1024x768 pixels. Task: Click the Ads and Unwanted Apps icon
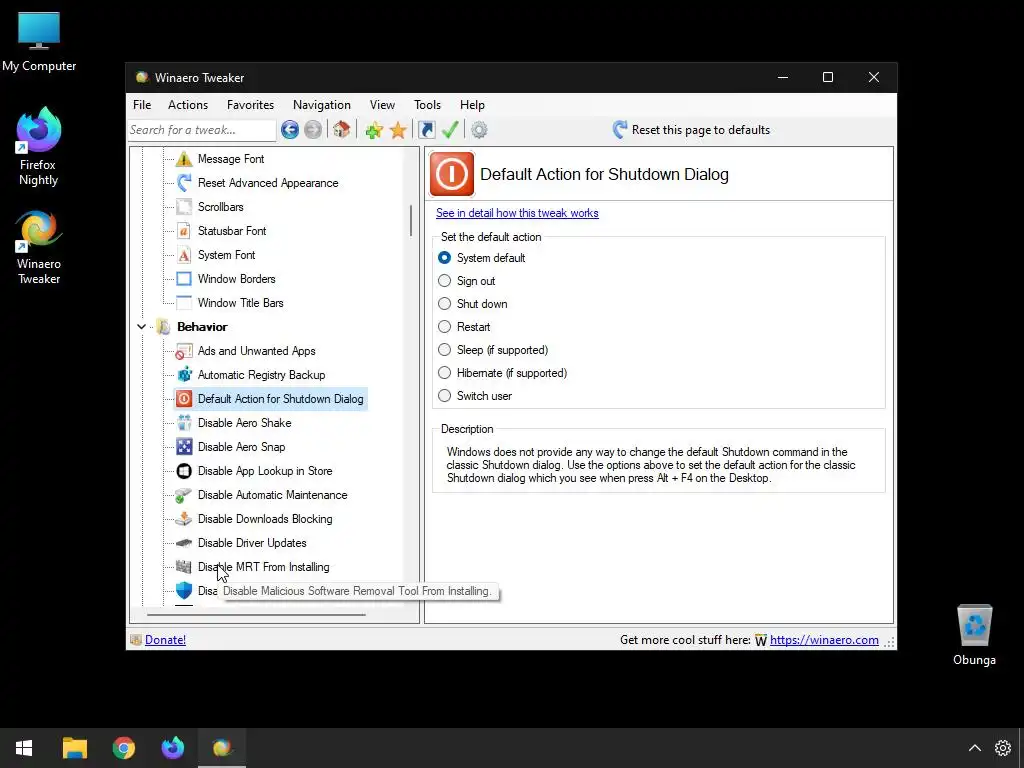click(184, 351)
